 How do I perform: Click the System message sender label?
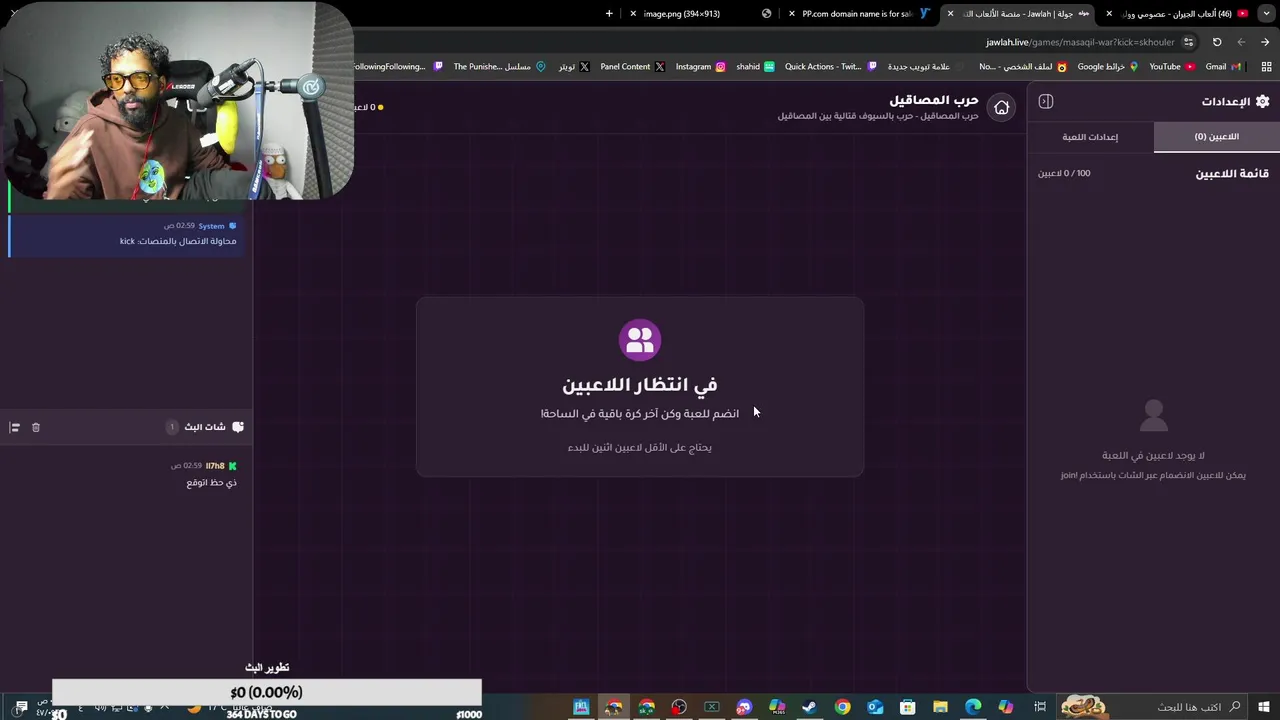211,226
